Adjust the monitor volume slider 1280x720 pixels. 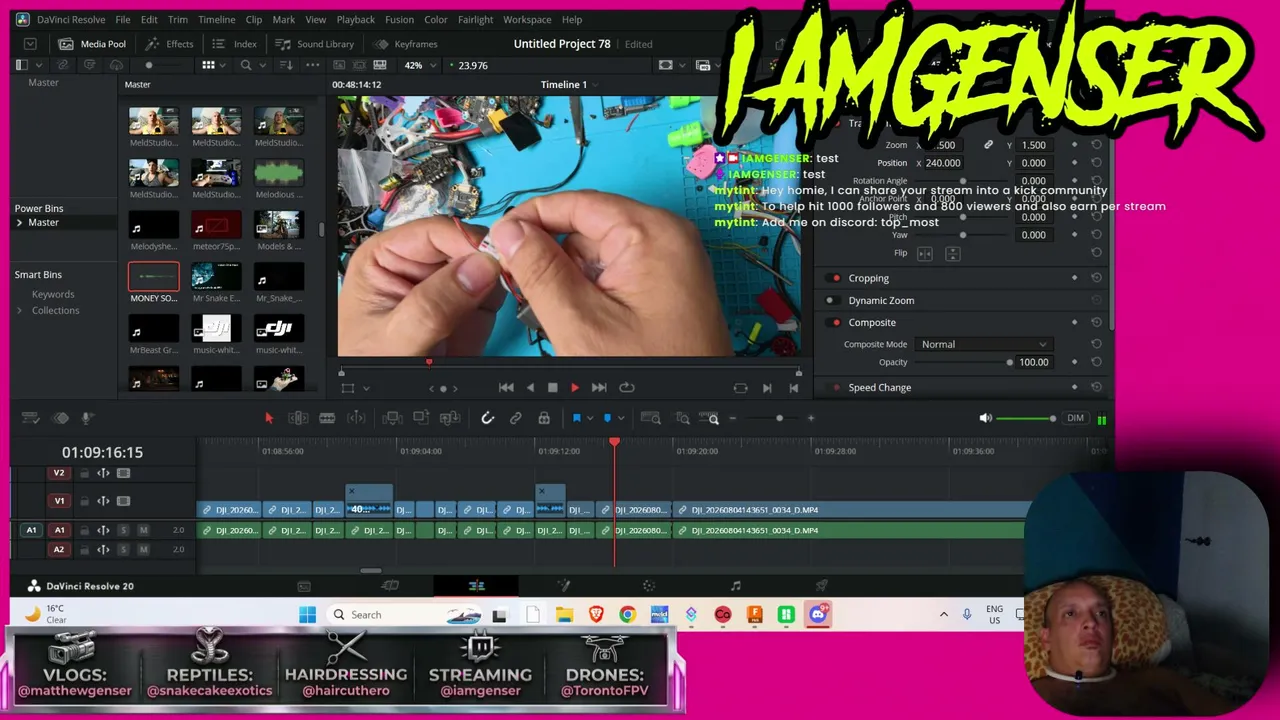pyautogui.click(x=1026, y=418)
